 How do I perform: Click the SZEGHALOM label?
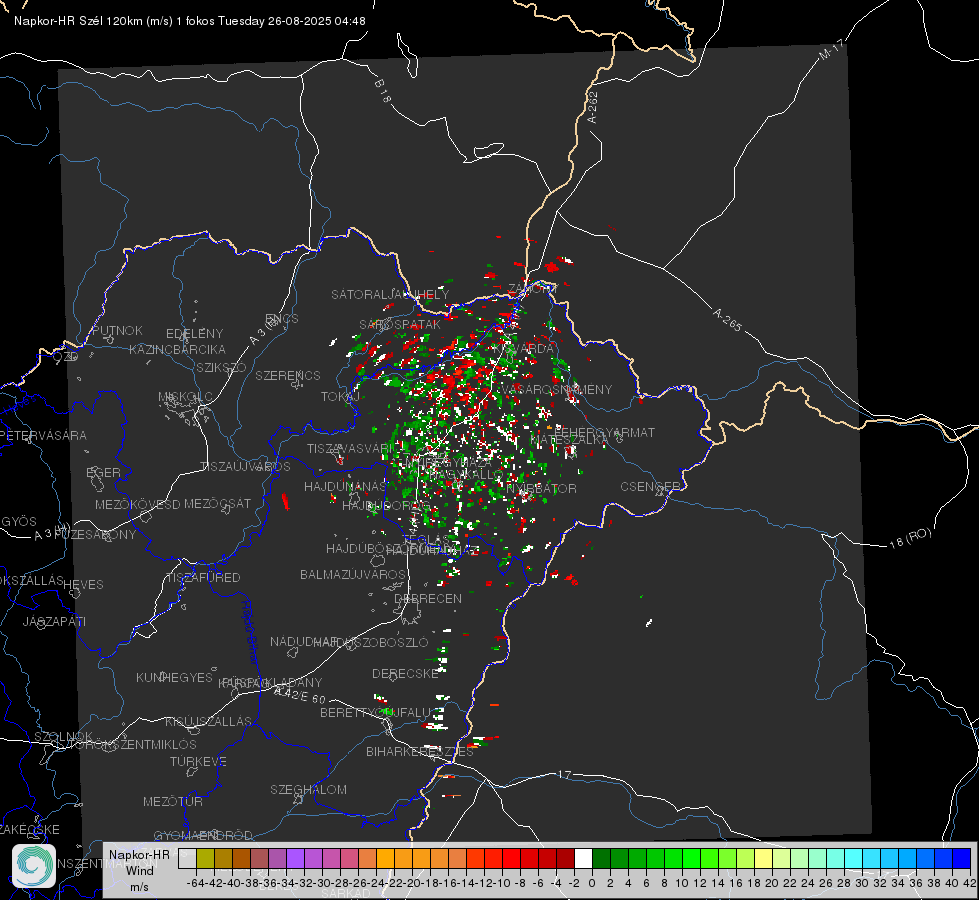(x=308, y=789)
